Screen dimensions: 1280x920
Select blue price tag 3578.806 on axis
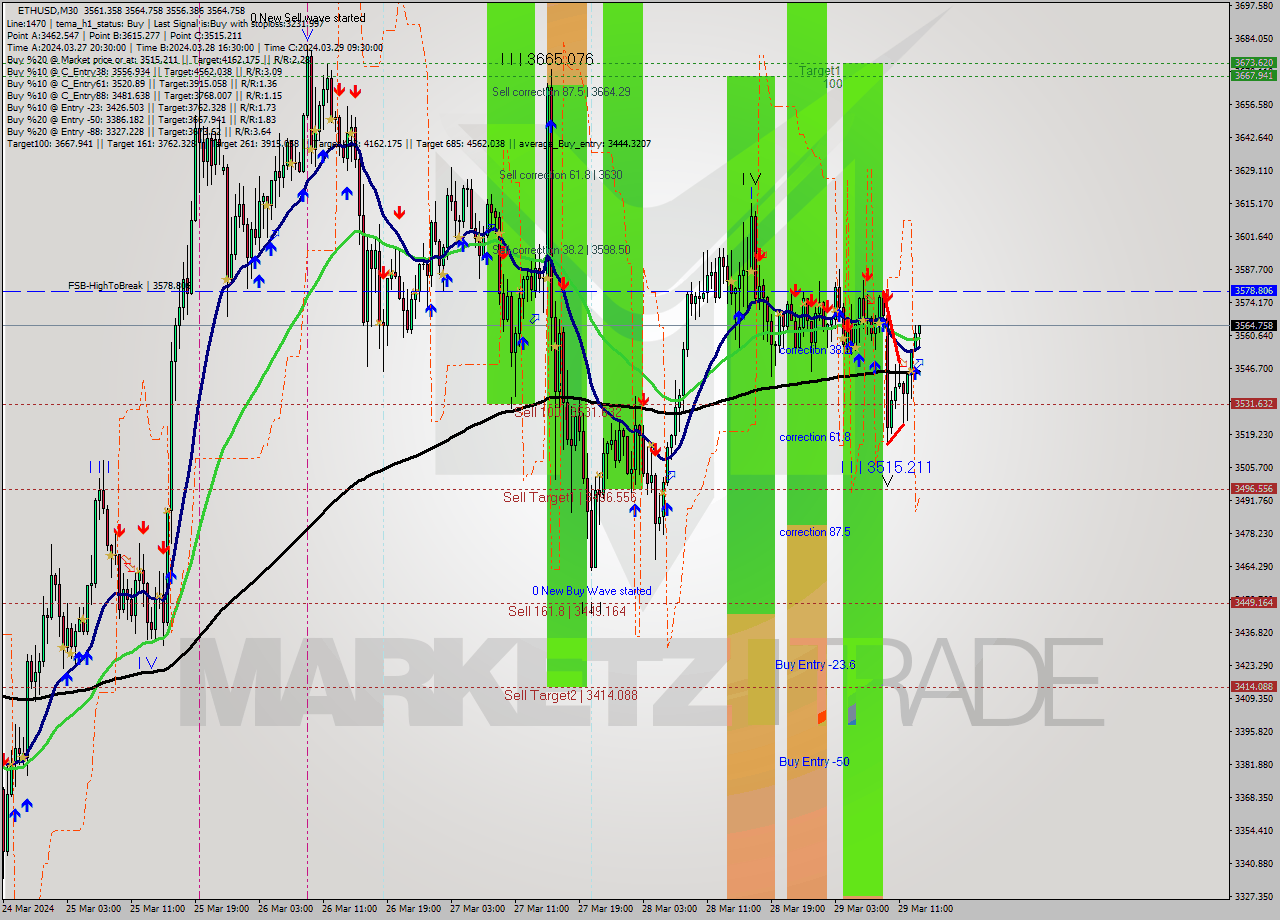pyautogui.click(x=1253, y=291)
